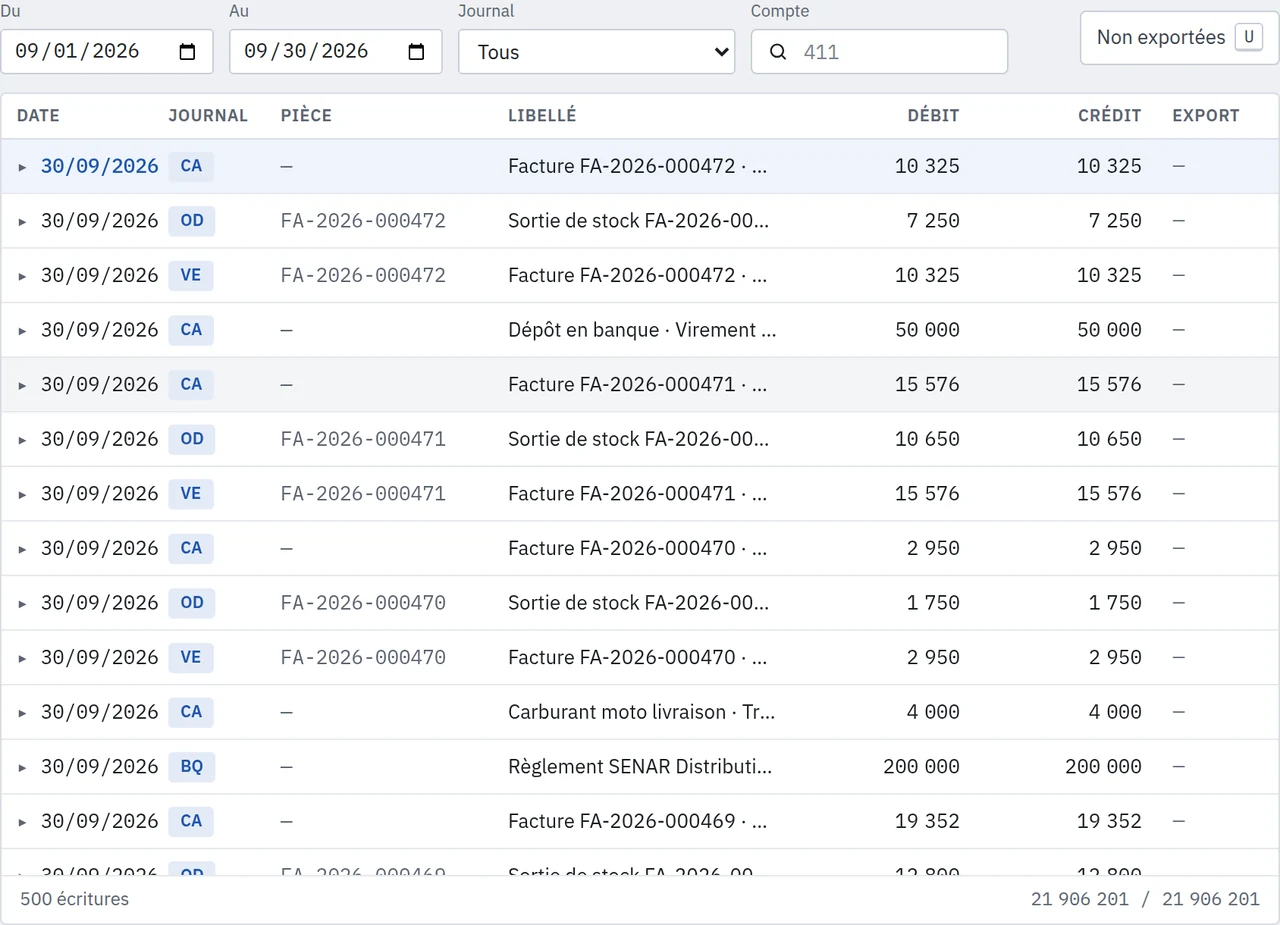
Task: Click the CA badge on the Dépôt en banque row
Action: click(x=191, y=330)
